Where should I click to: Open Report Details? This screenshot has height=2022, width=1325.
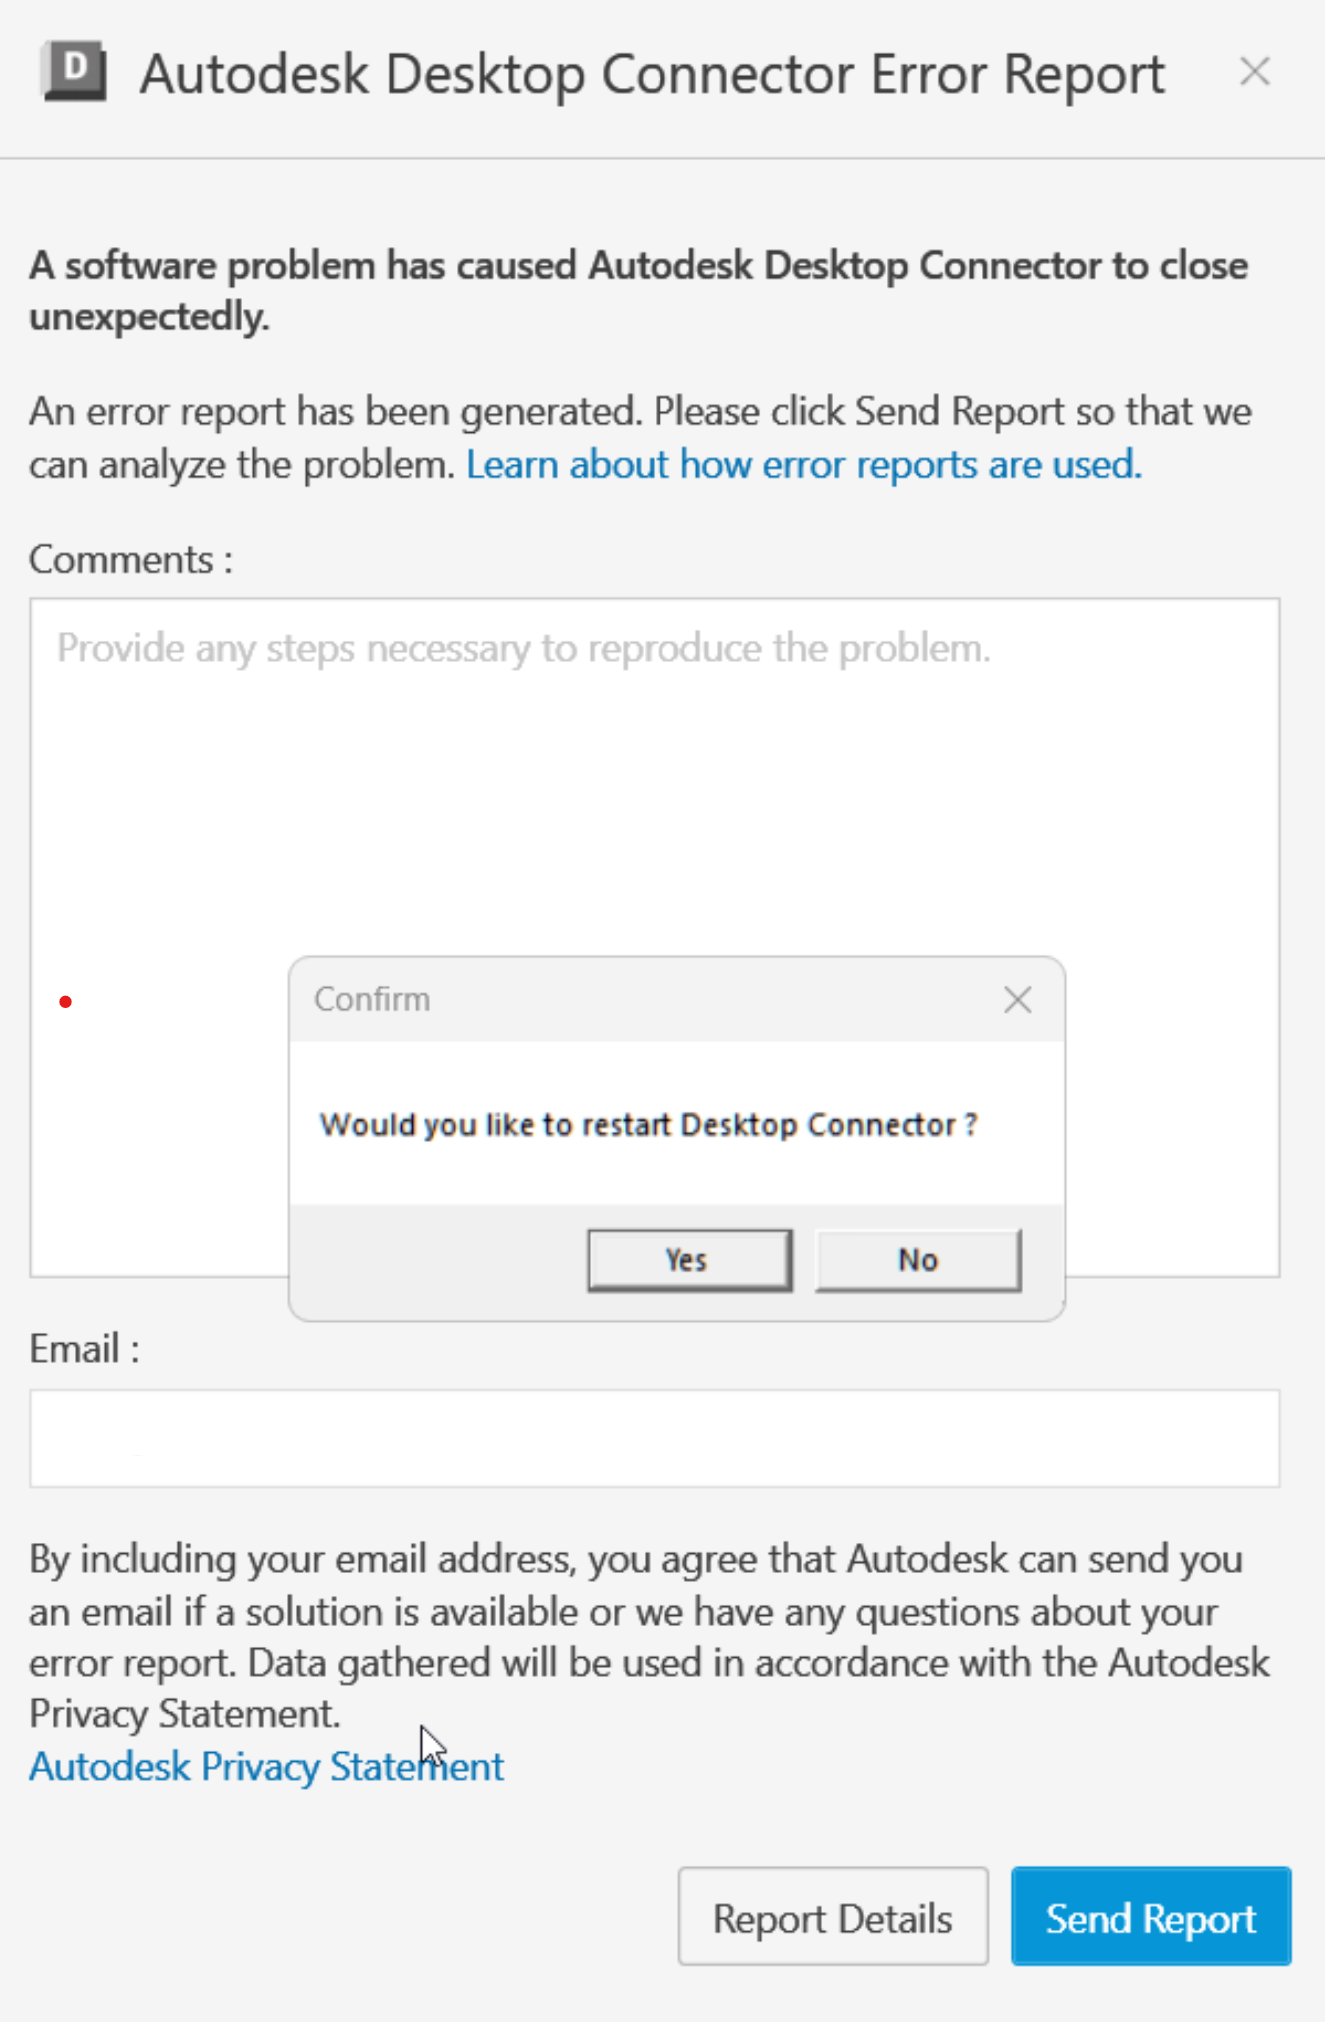click(832, 1917)
